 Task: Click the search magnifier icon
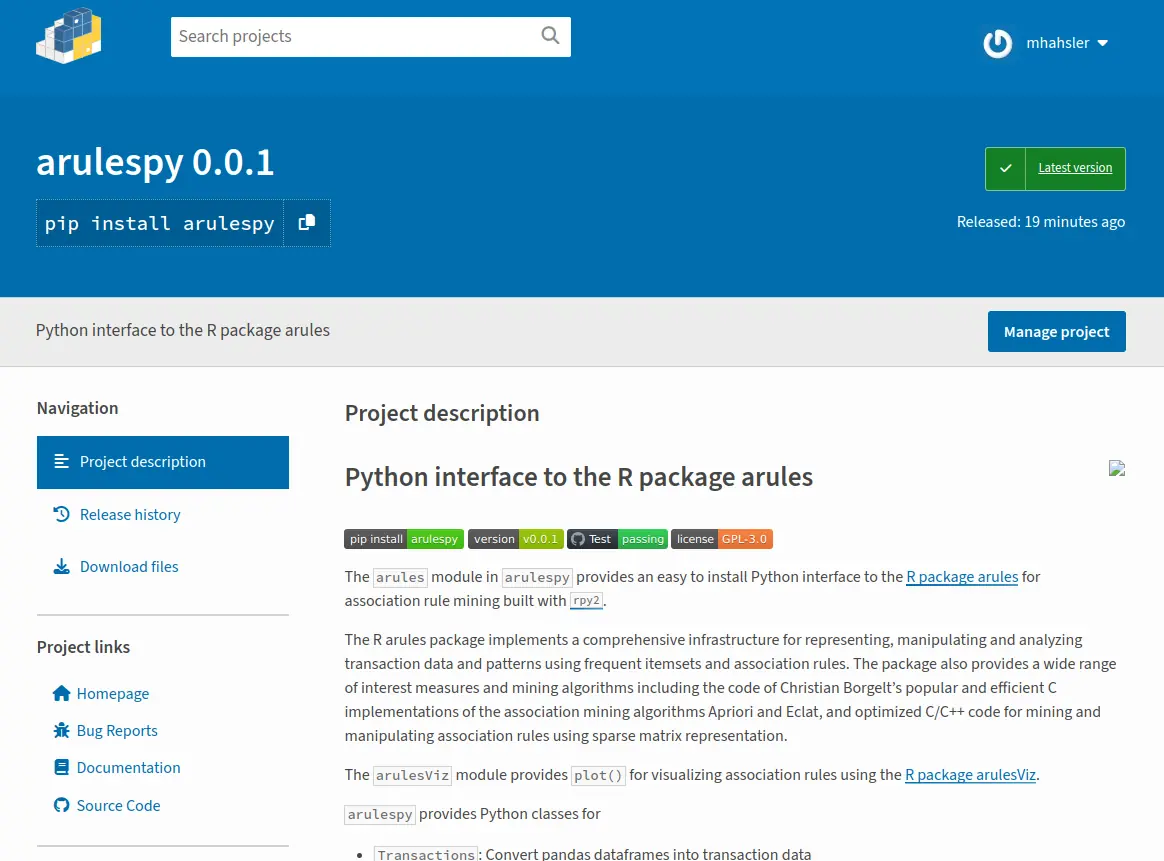pos(550,36)
